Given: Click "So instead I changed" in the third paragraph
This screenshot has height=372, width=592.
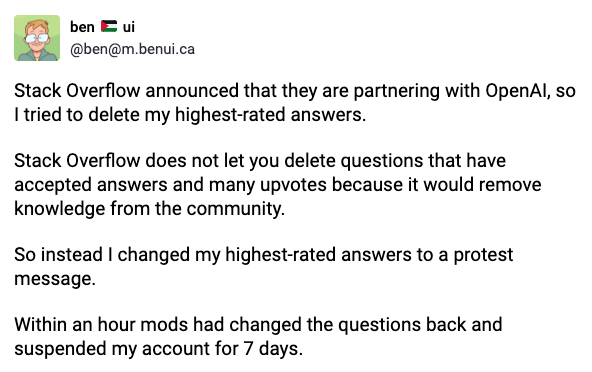Looking at the screenshot, I should pyautogui.click(x=102, y=255).
